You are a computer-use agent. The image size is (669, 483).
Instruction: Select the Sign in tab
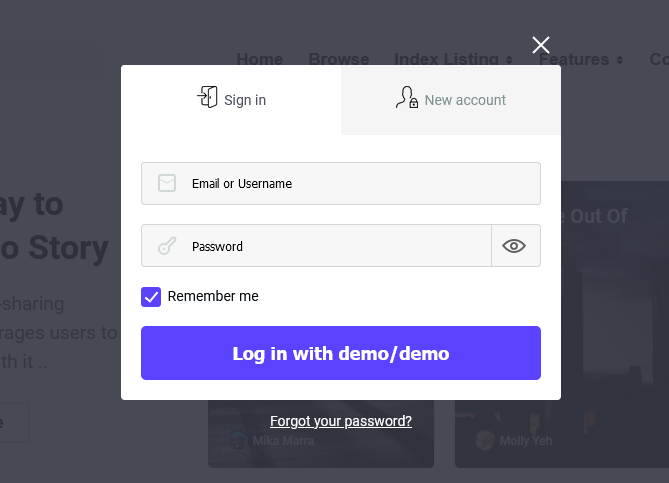tap(231, 100)
